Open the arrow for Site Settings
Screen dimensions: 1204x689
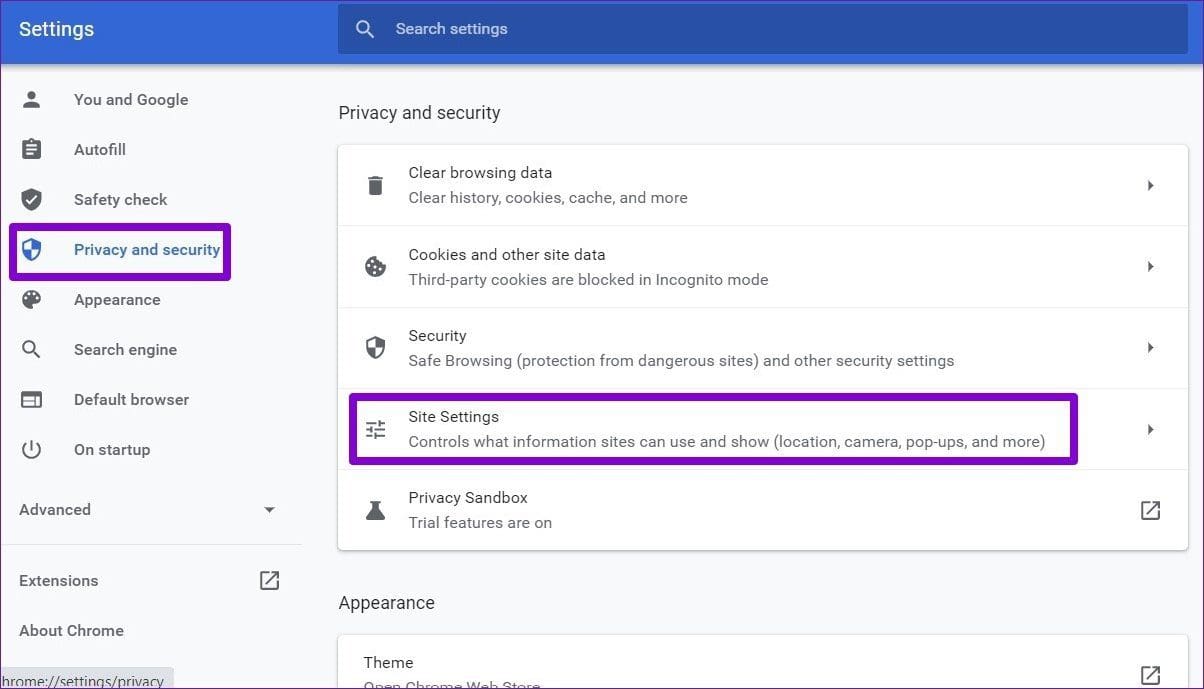pyautogui.click(x=1150, y=430)
